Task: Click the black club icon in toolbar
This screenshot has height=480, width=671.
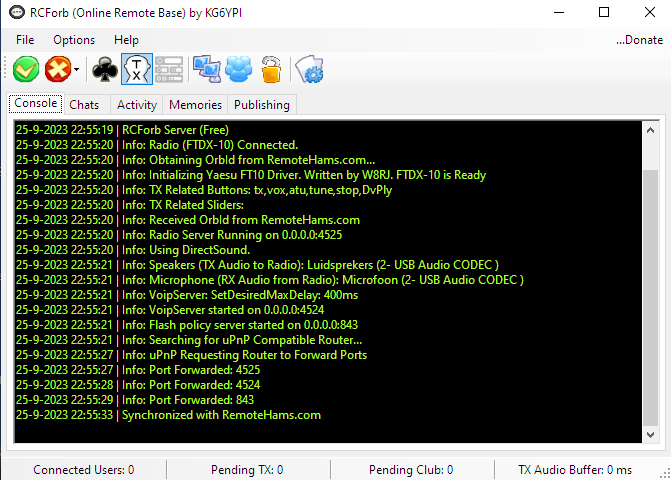Action: tap(104, 69)
